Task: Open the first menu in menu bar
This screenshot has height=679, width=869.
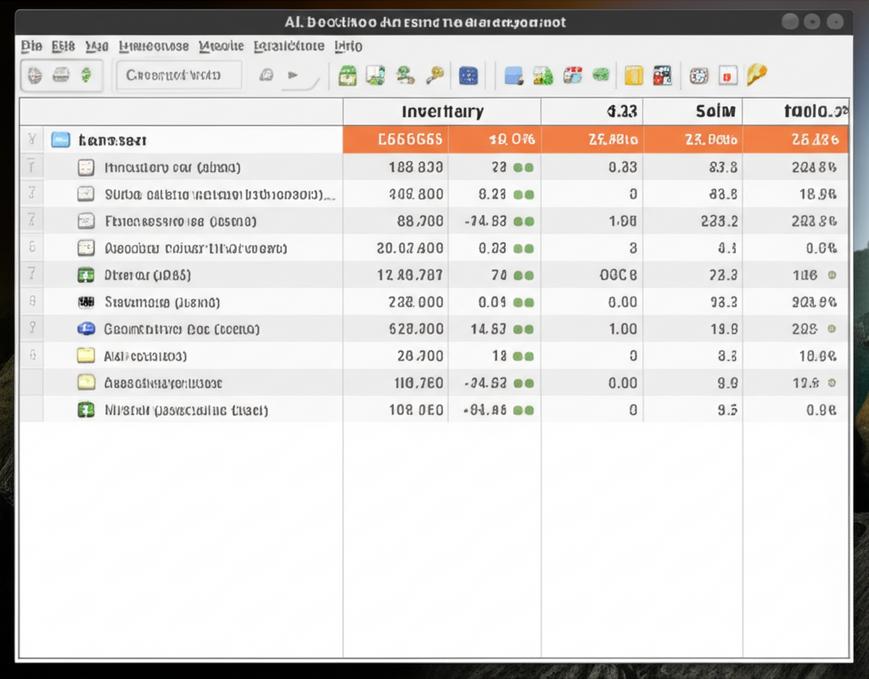Action: coord(32,46)
